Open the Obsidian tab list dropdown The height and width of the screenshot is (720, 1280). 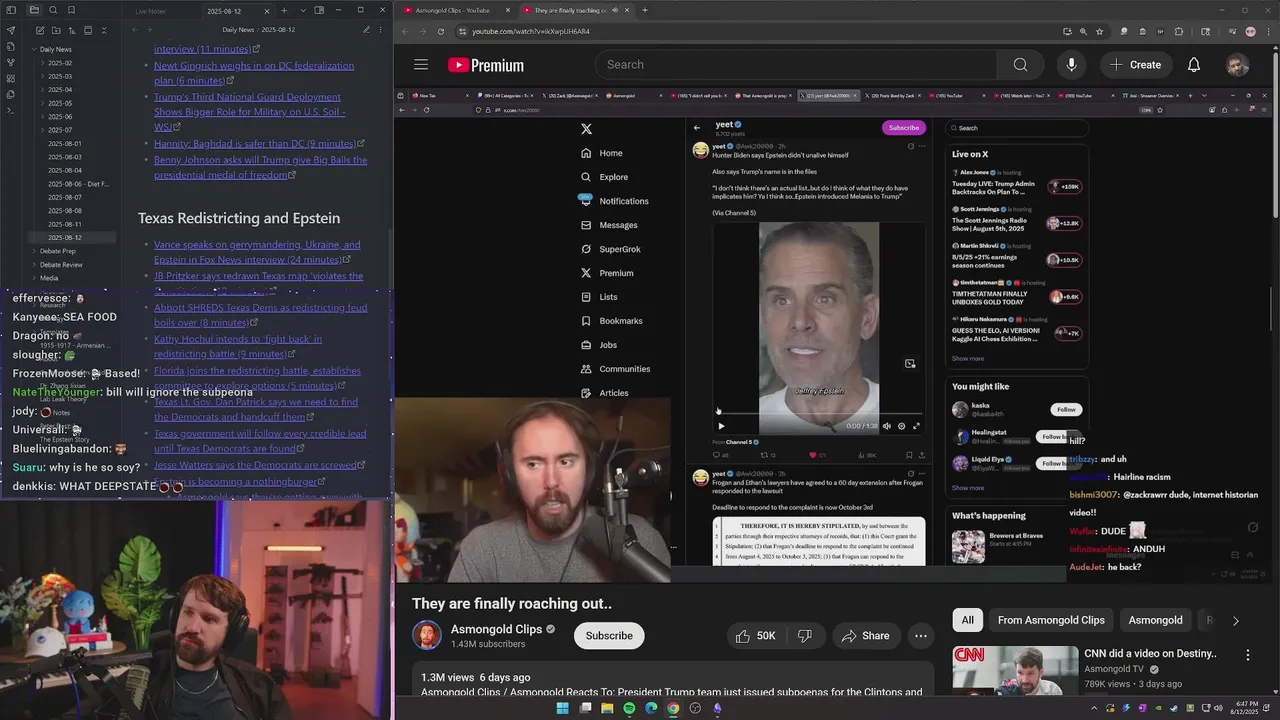pos(301,11)
